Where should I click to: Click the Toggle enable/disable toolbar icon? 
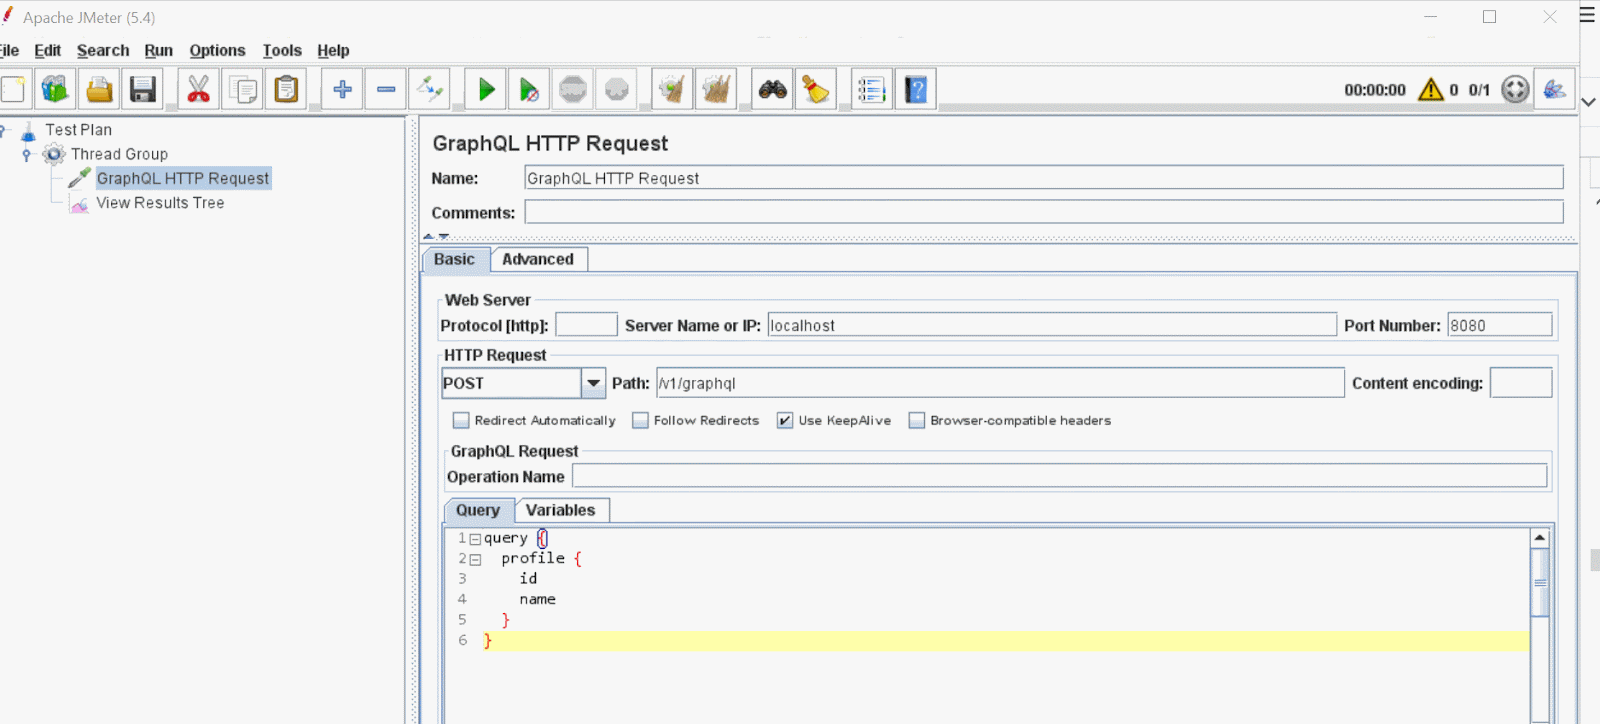(430, 90)
